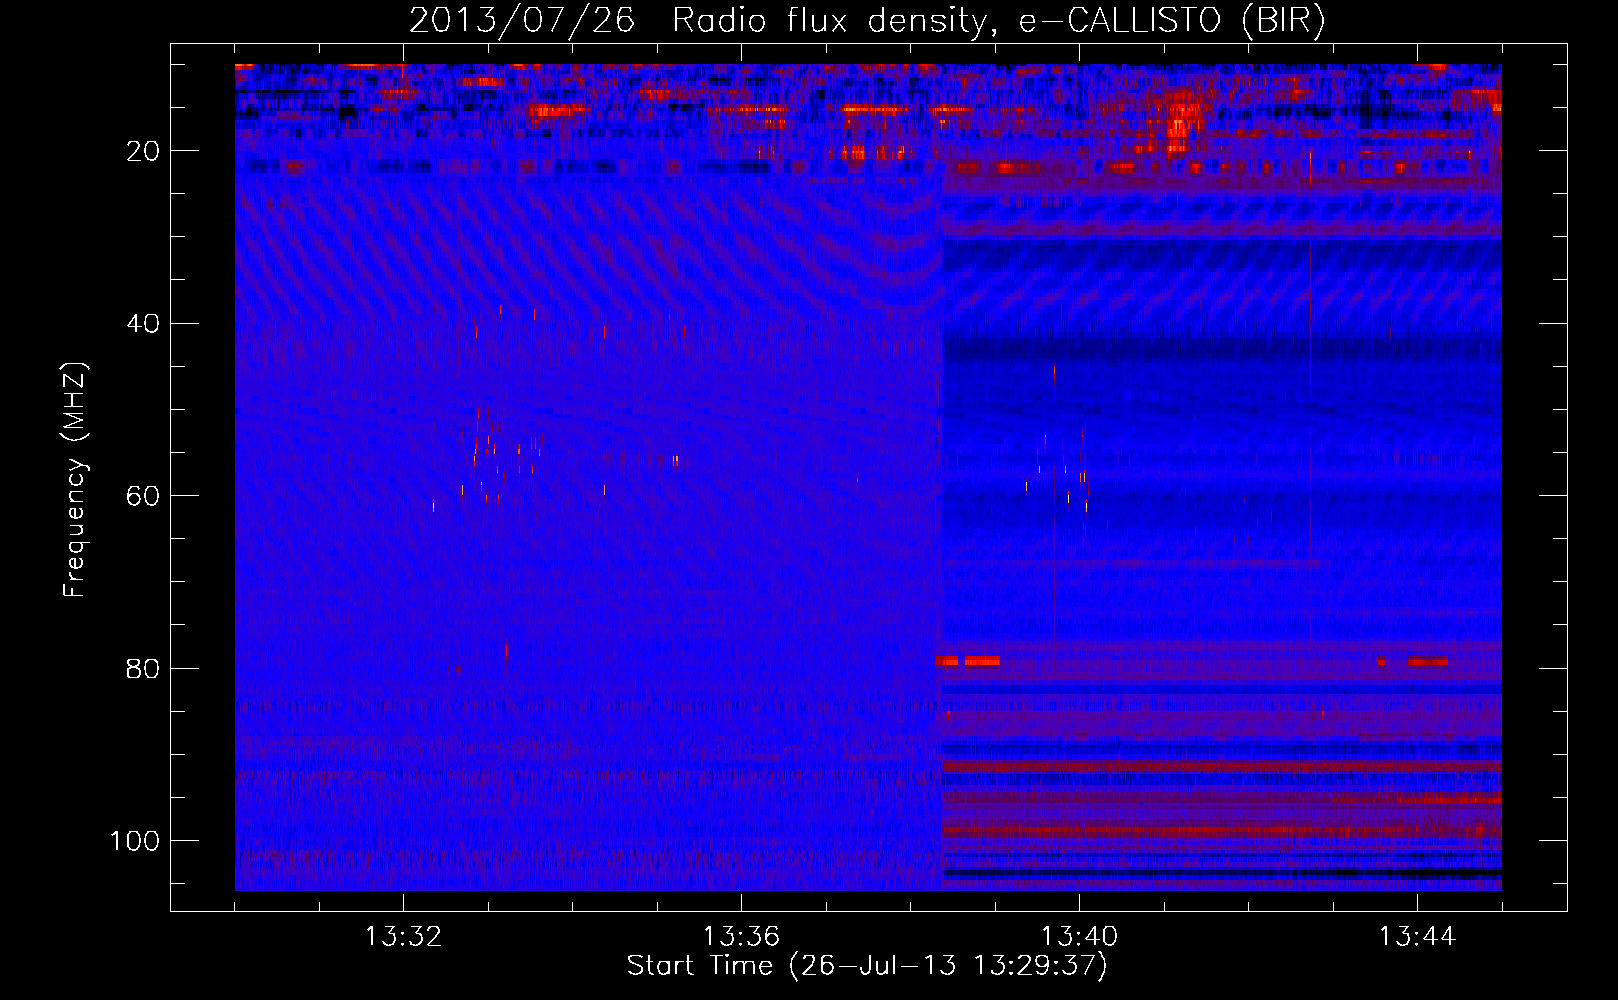Click the 40 frequency tick label
This screenshot has width=1618, height=1000.
144,324
